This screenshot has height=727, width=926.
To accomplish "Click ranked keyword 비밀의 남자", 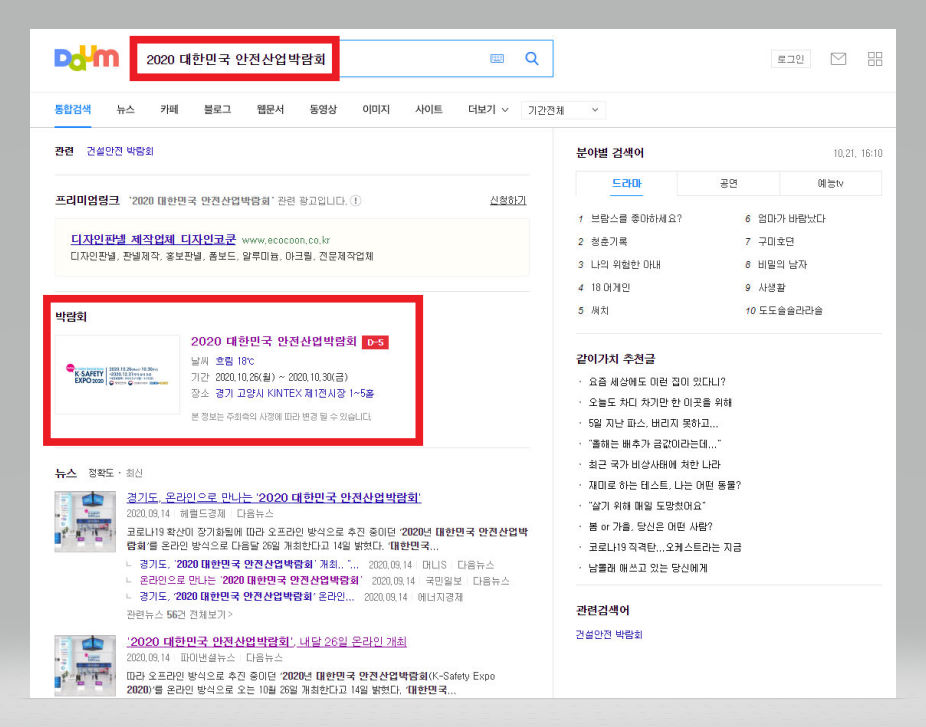I will coord(782,265).
